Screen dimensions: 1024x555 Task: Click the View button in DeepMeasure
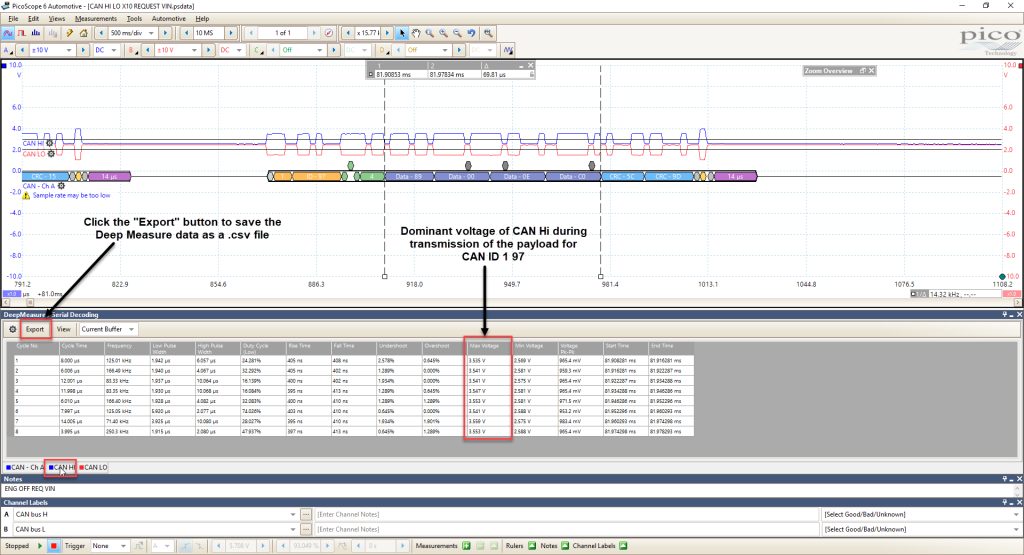click(63, 329)
